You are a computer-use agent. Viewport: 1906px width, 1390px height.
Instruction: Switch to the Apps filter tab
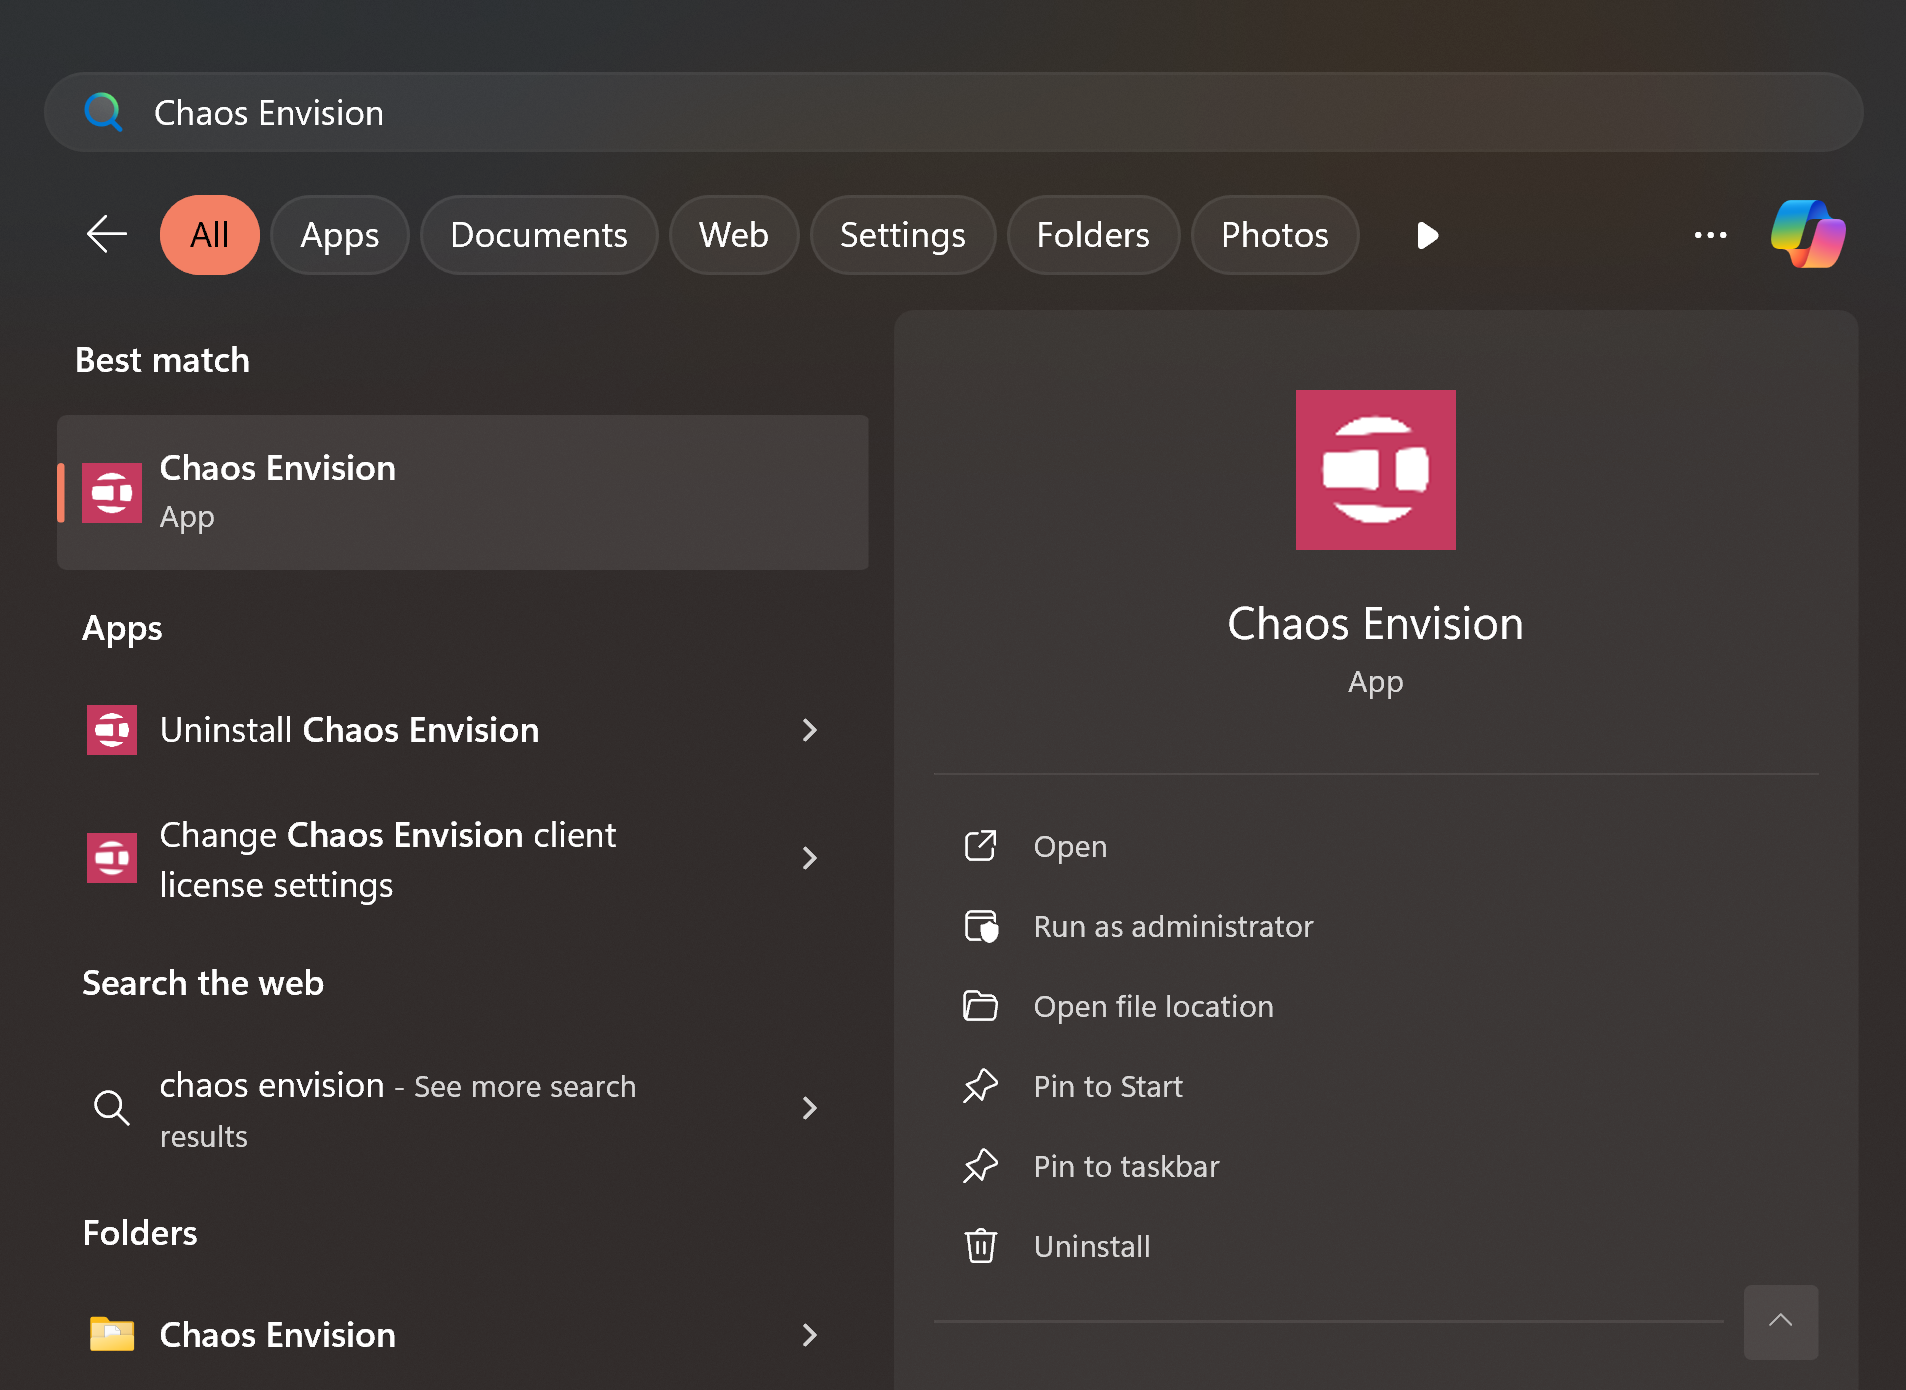click(339, 235)
